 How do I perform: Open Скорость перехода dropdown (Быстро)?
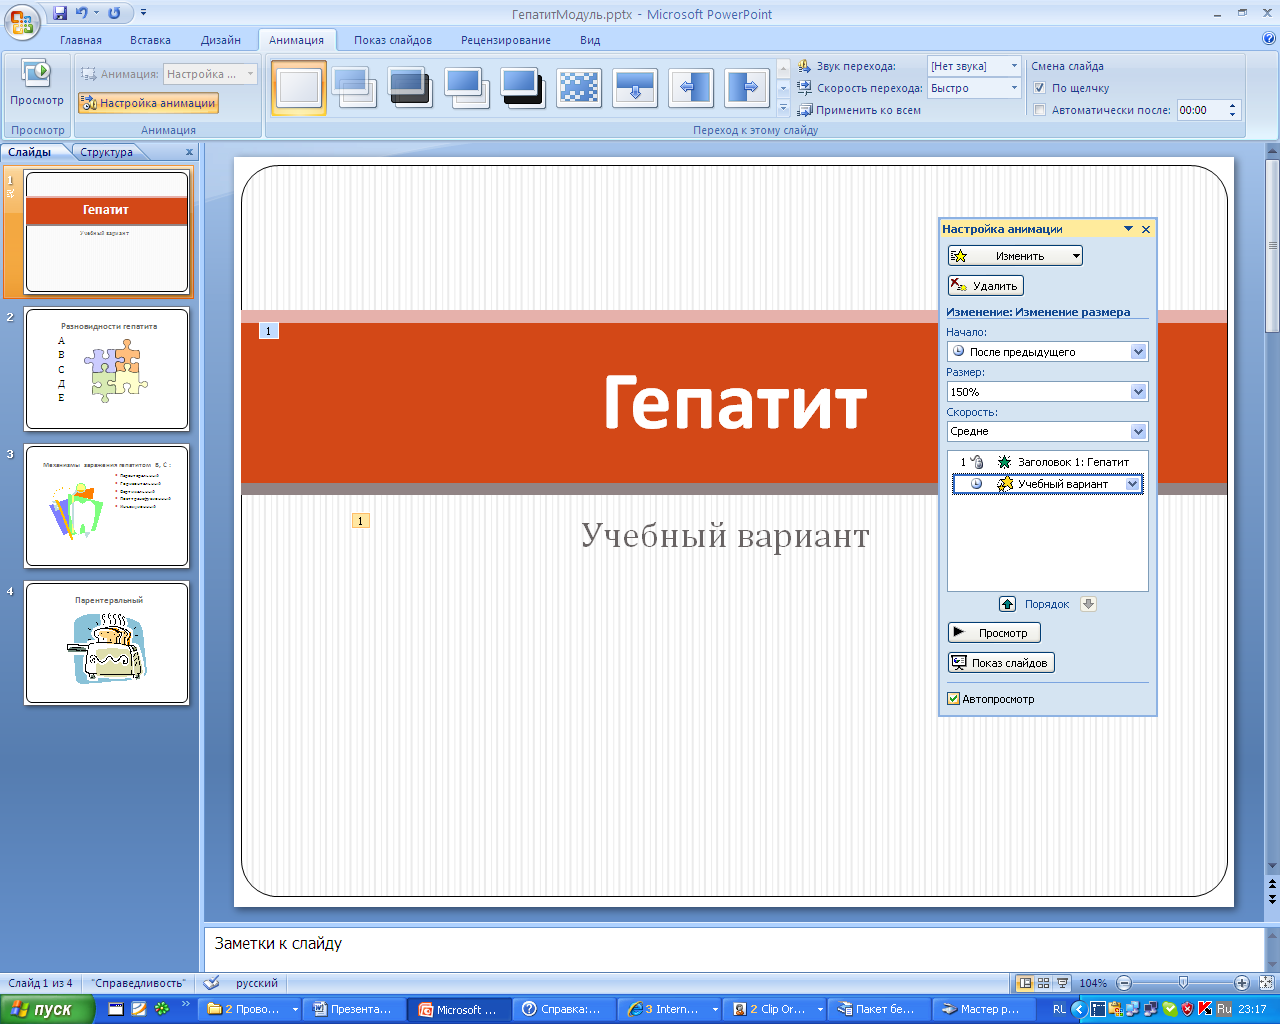1014,88
